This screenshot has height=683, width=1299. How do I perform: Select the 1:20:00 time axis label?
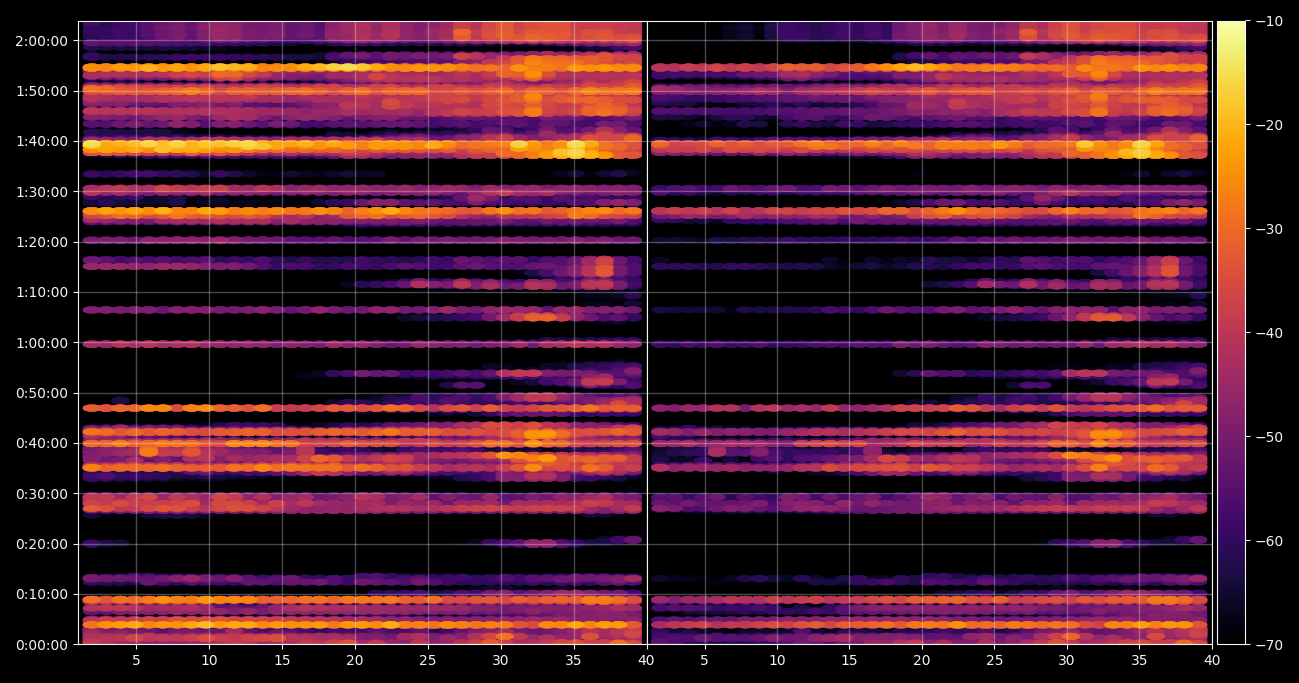click(x=42, y=242)
